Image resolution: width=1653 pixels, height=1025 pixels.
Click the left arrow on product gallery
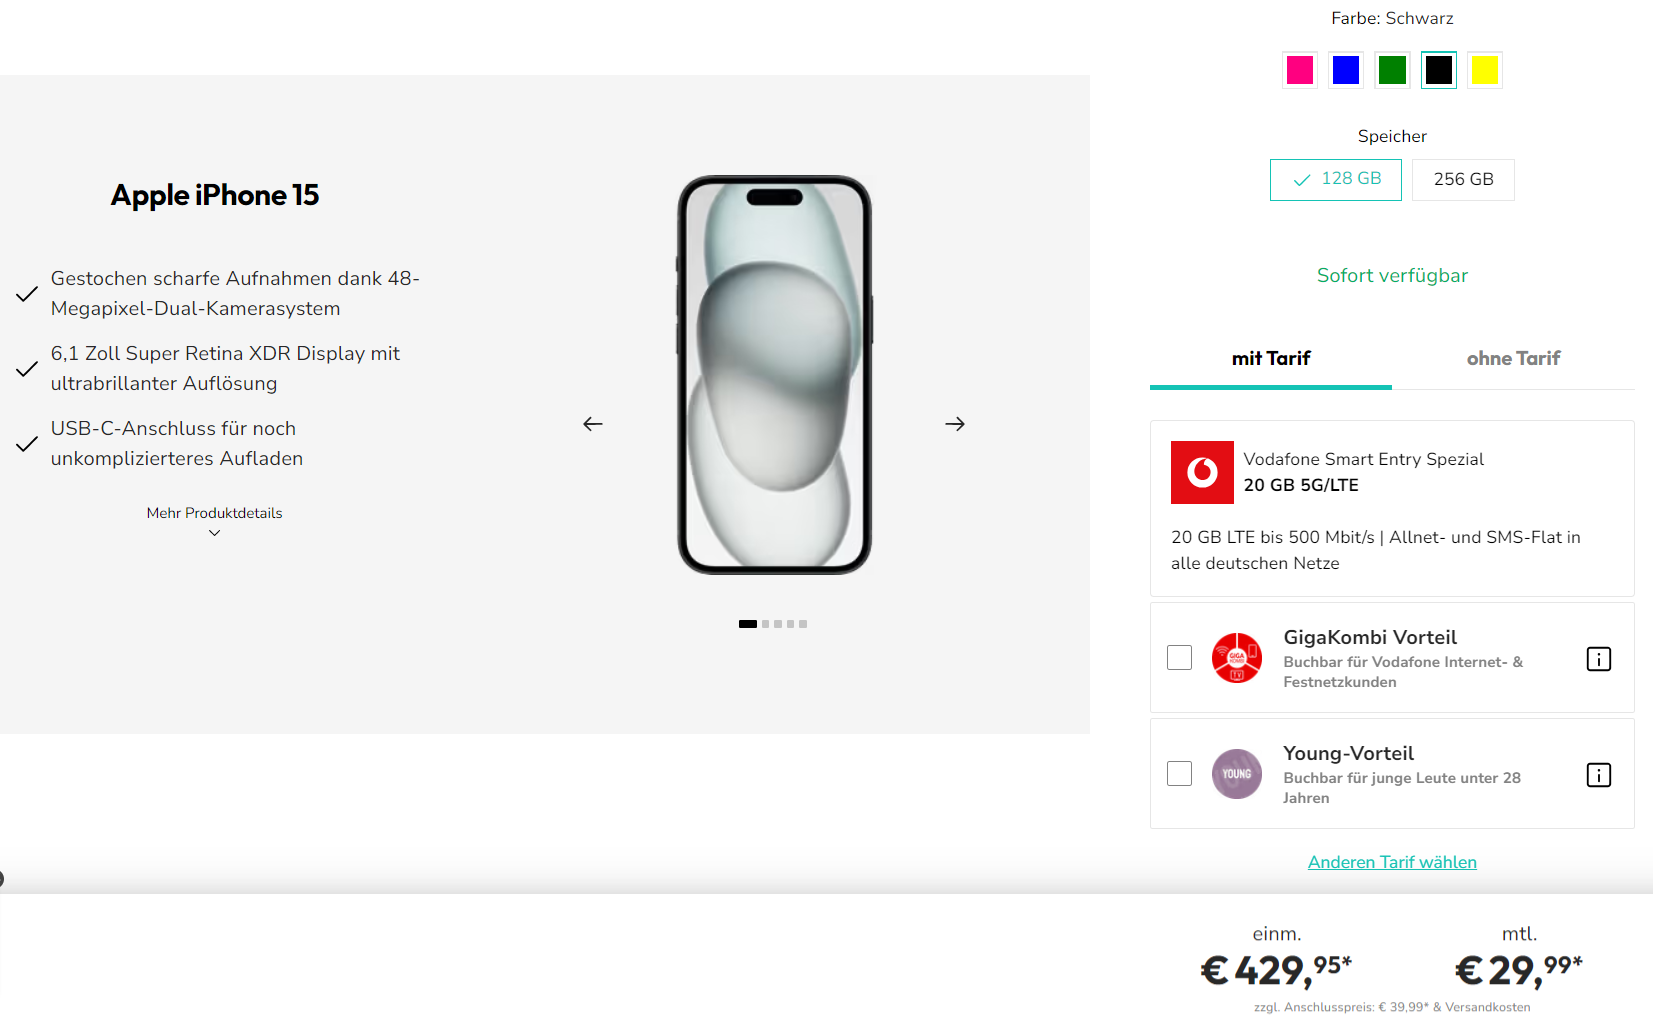[x=592, y=423]
